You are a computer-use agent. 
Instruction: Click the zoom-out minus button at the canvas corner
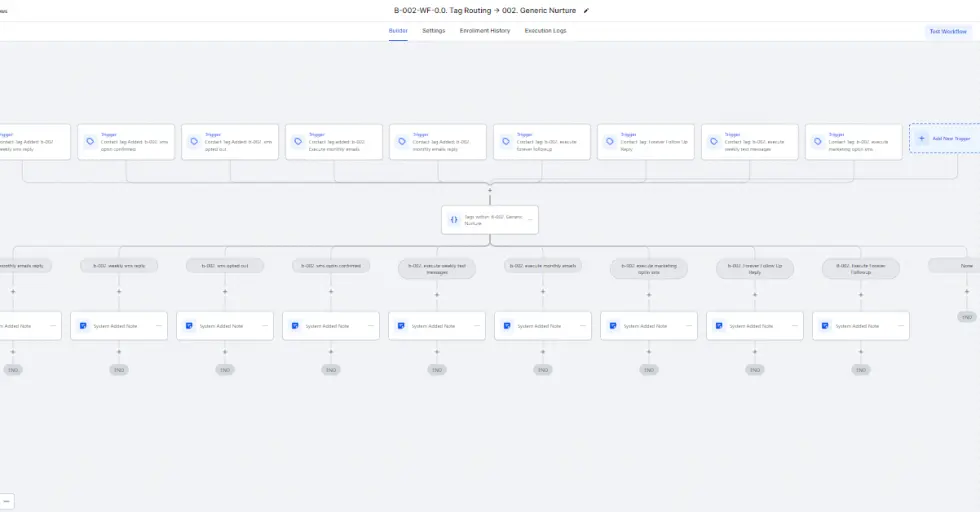(x=6, y=501)
